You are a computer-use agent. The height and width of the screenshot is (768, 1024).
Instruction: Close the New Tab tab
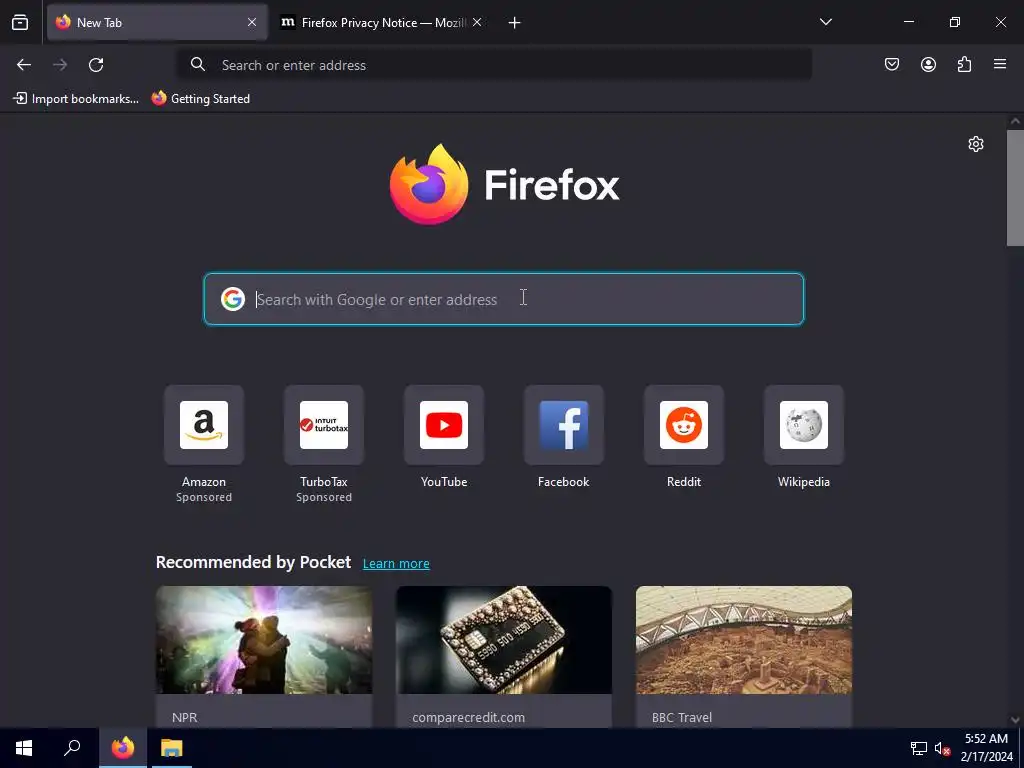pos(252,22)
